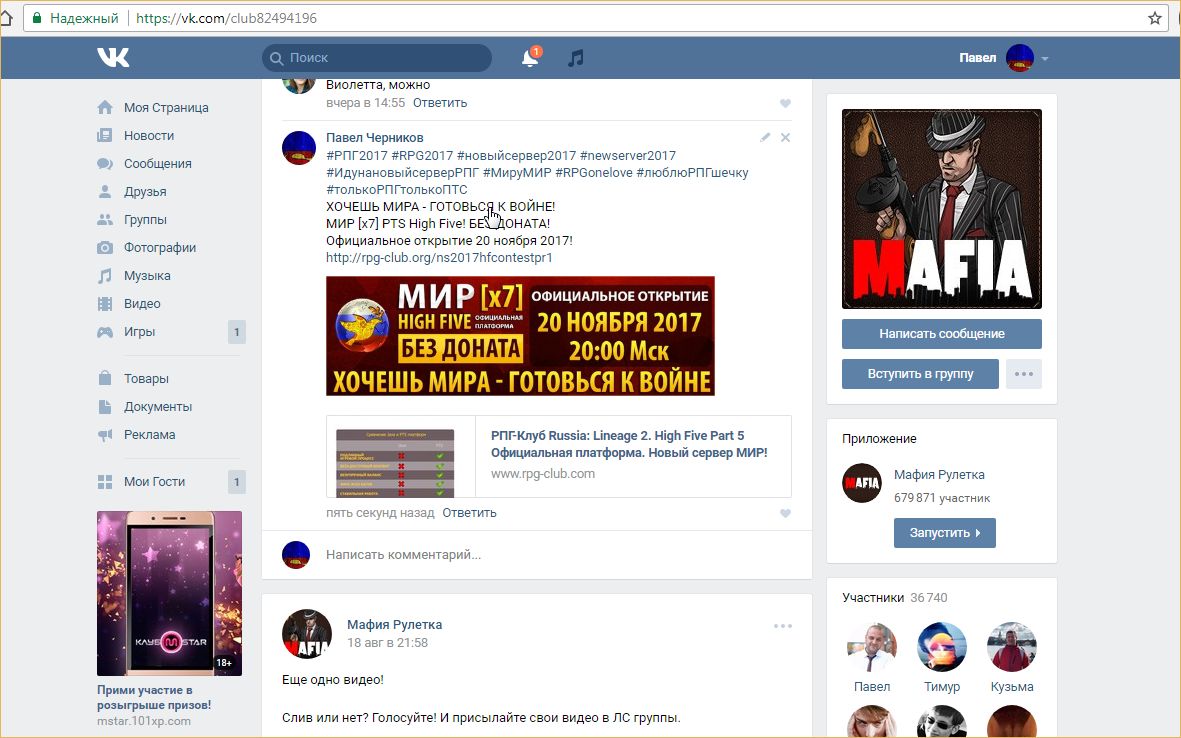This screenshot has width=1181, height=738.
Task: Click the people icon next to Группы
Action: (x=105, y=219)
